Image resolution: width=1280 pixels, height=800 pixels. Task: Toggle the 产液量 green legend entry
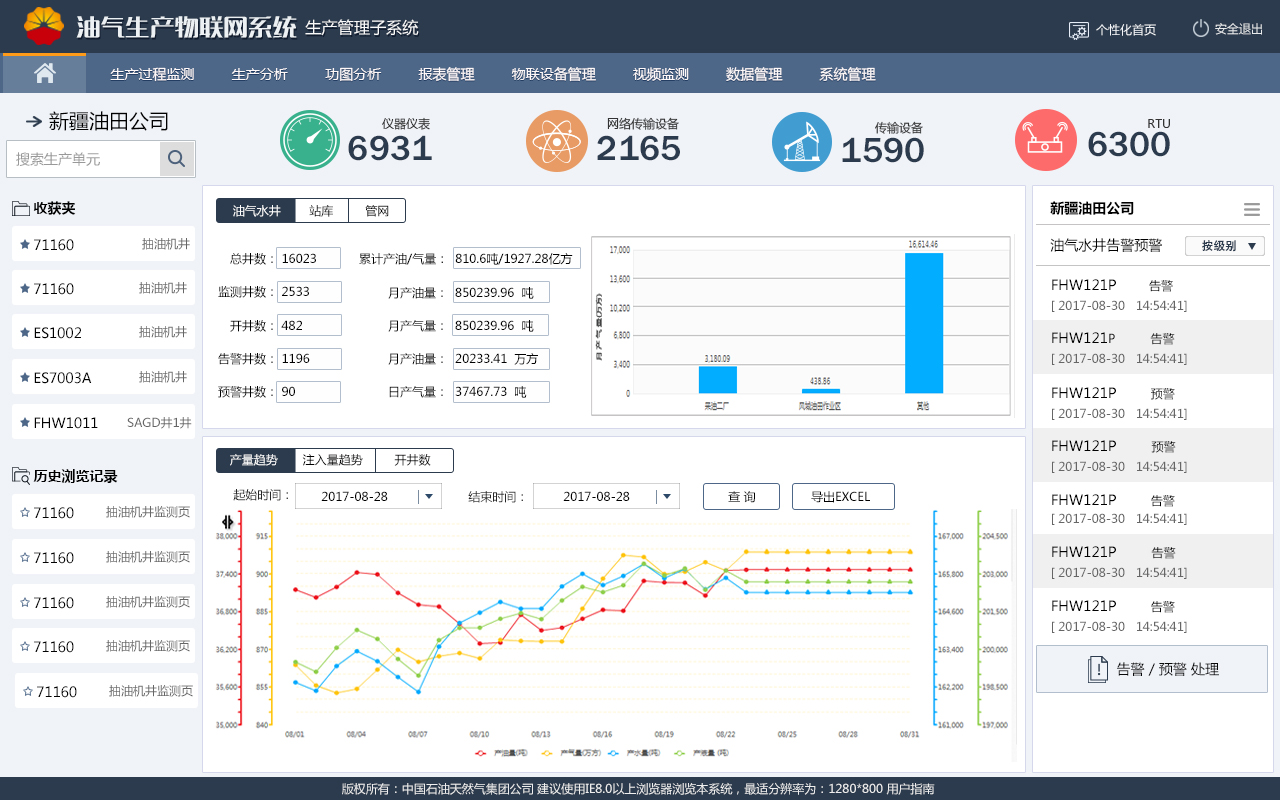point(702,752)
